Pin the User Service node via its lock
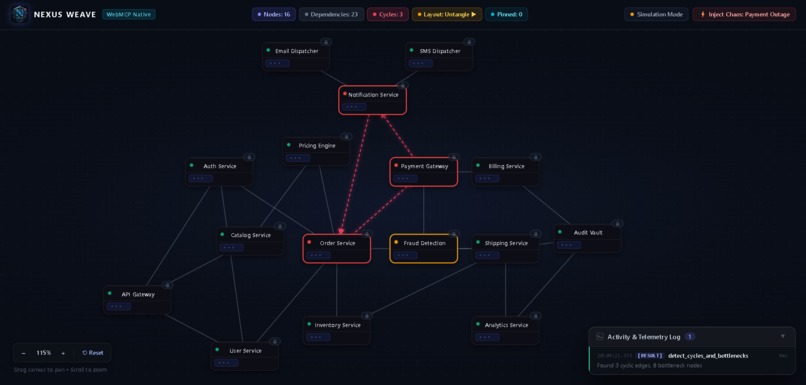Image resolution: width=806 pixels, height=385 pixels. (274, 341)
